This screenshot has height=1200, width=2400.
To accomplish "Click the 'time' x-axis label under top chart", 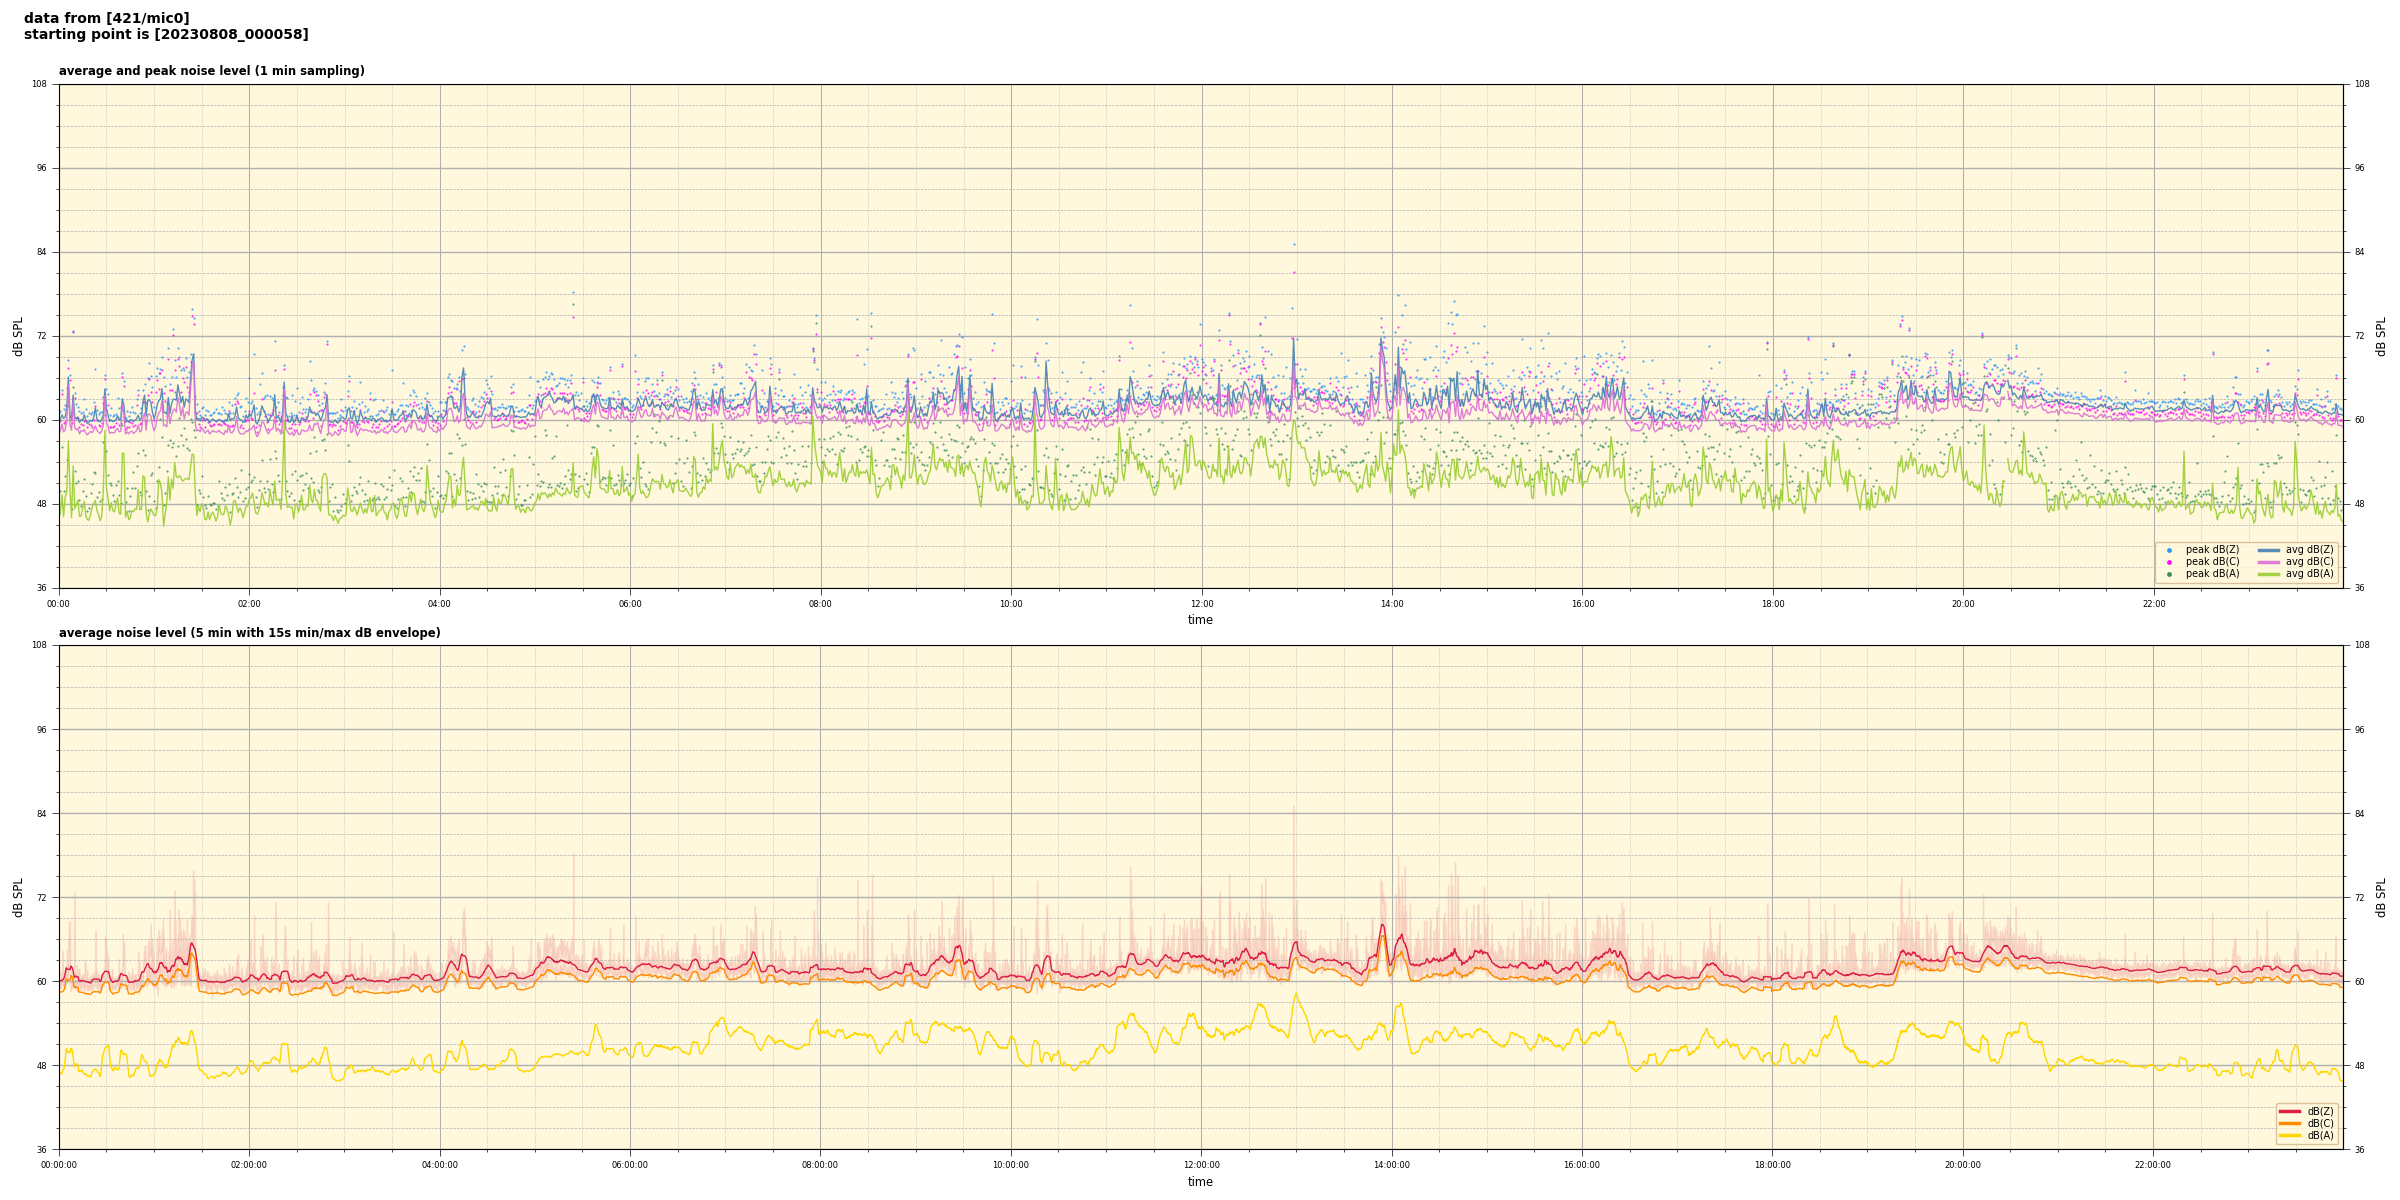I will click(x=1200, y=620).
